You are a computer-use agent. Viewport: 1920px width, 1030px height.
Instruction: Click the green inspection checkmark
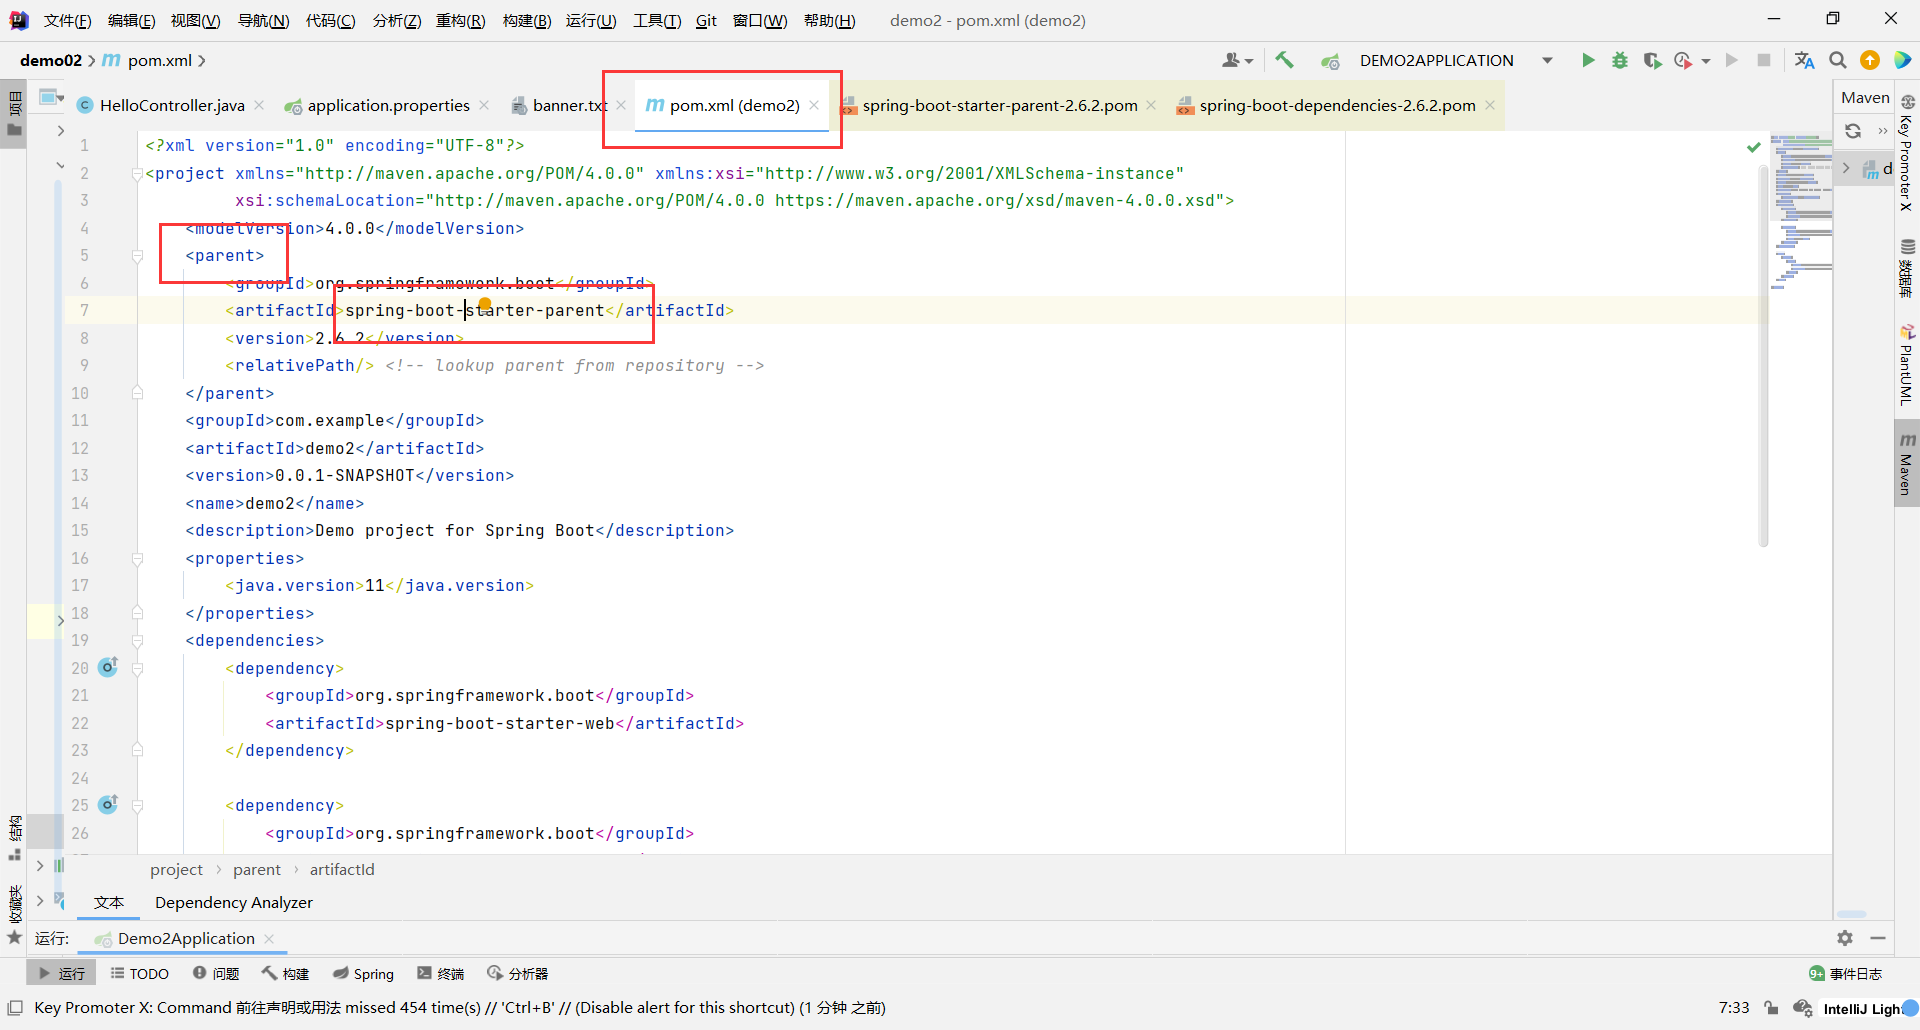point(1753,147)
